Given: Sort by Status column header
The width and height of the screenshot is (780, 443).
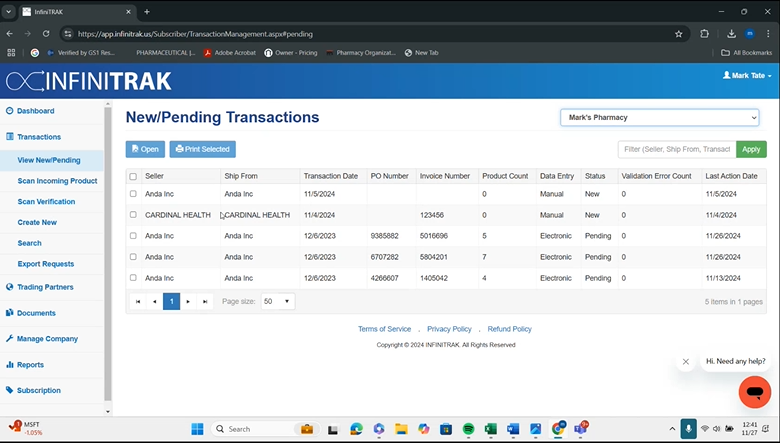Looking at the screenshot, I should [595, 176].
